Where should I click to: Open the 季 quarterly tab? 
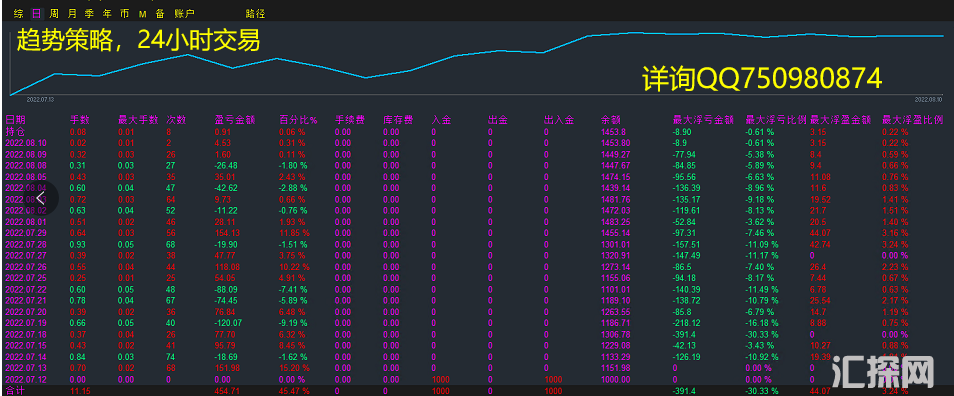click(x=89, y=13)
